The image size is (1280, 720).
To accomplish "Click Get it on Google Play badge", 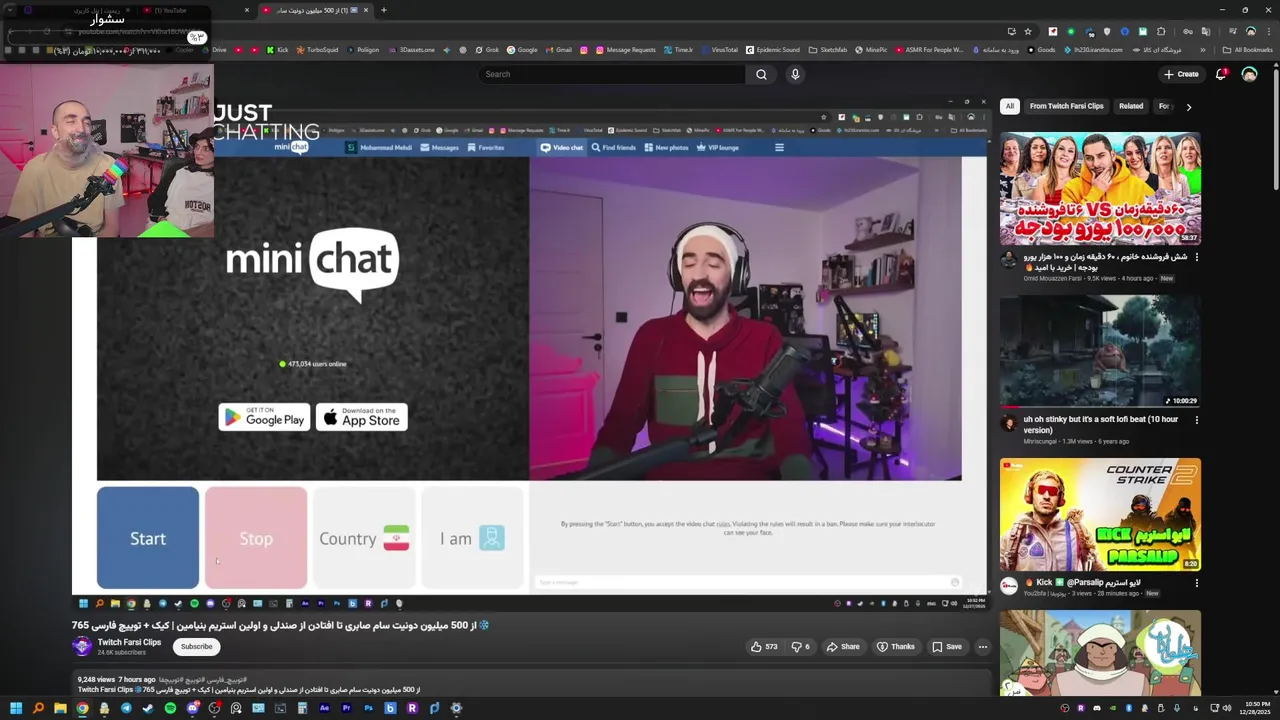I will pos(264,417).
